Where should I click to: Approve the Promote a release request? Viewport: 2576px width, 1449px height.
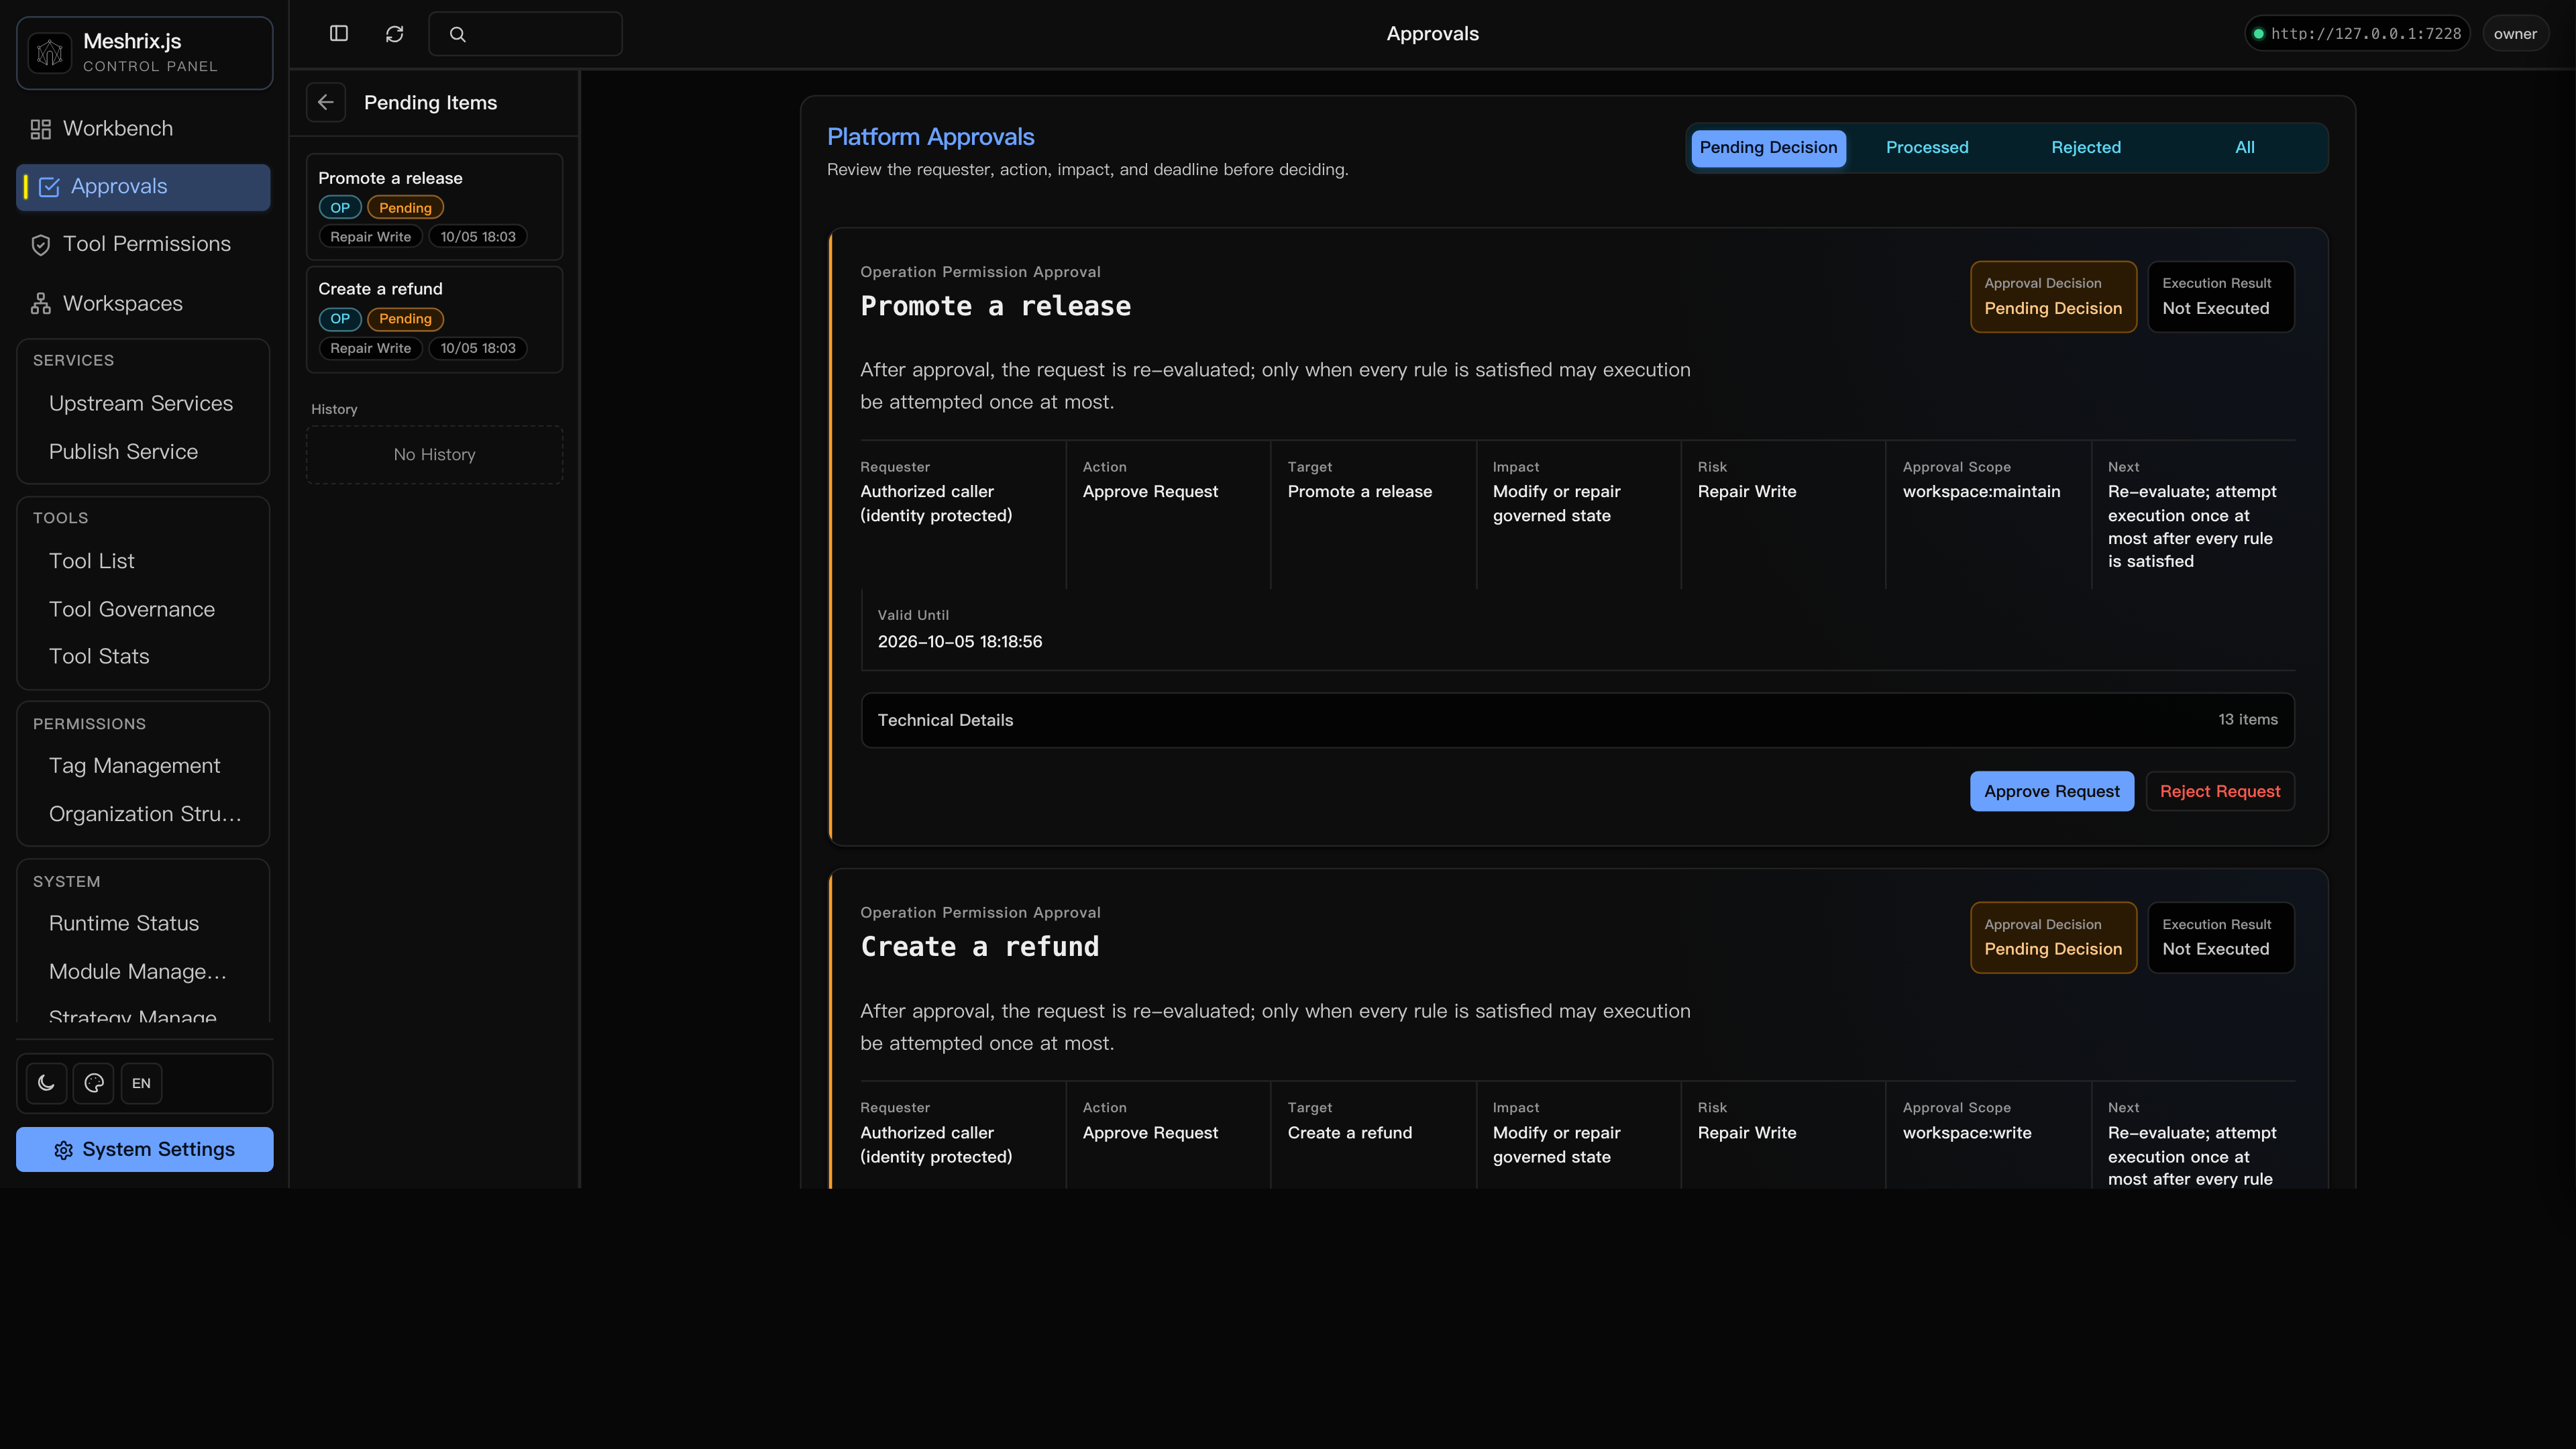pos(2051,791)
